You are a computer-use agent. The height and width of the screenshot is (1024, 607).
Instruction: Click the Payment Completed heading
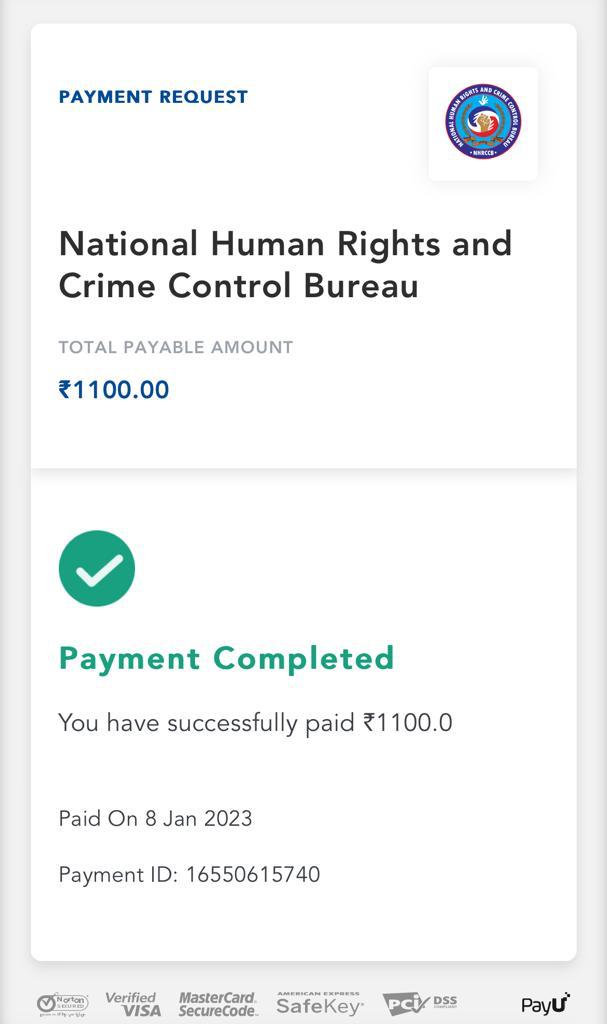click(226, 658)
